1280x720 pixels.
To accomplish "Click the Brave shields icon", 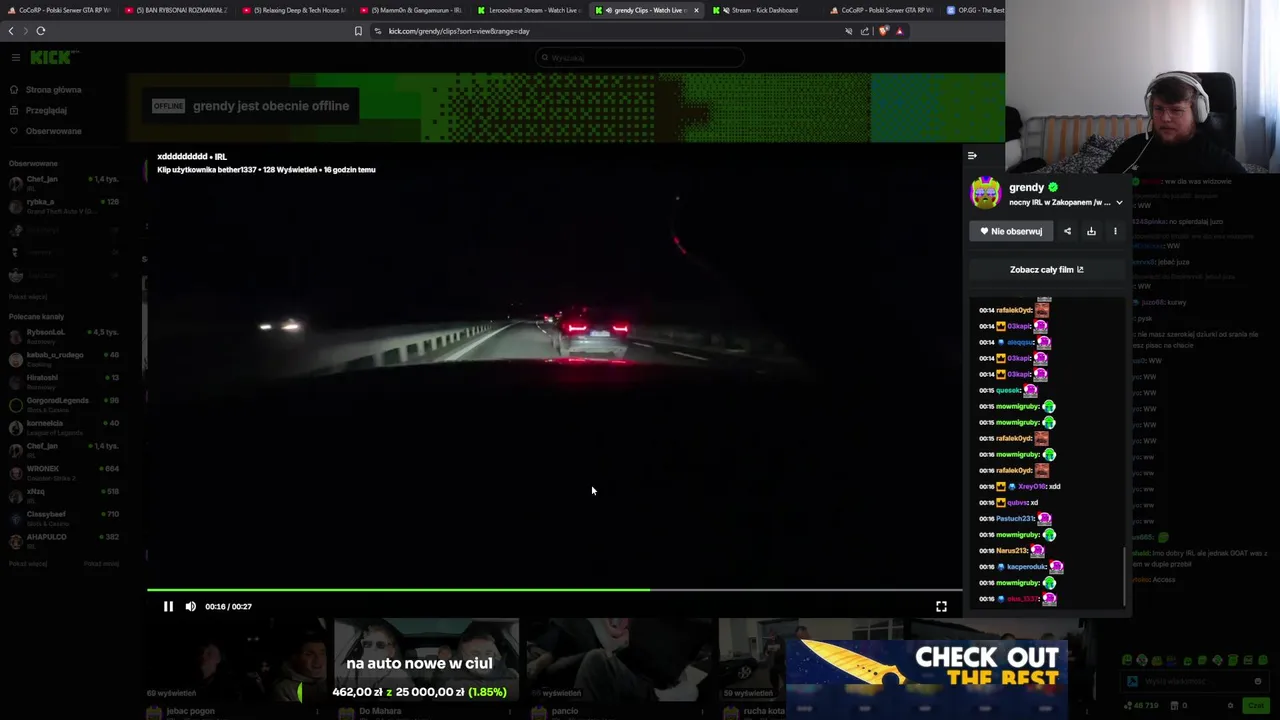I will pos(884,31).
